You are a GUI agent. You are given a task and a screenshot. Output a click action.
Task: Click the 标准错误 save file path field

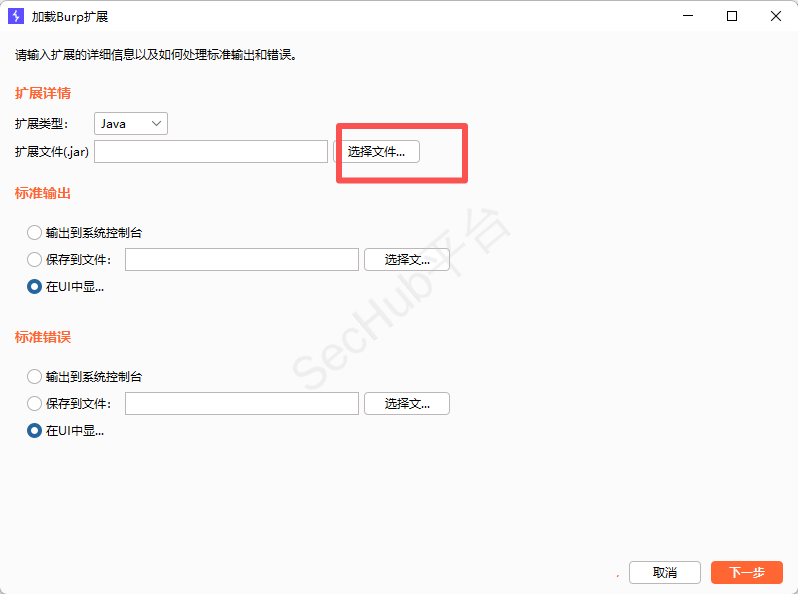pos(241,404)
